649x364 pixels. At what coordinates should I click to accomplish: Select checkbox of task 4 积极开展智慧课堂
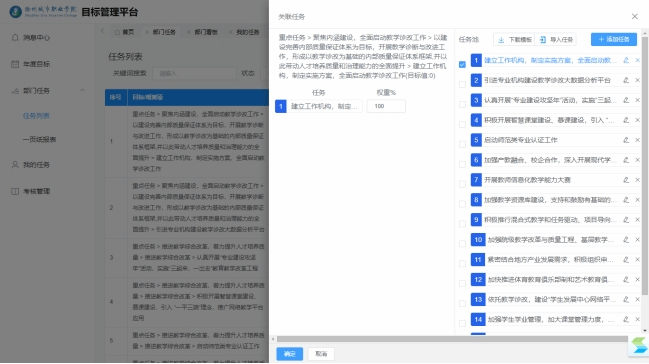[x=462, y=124]
